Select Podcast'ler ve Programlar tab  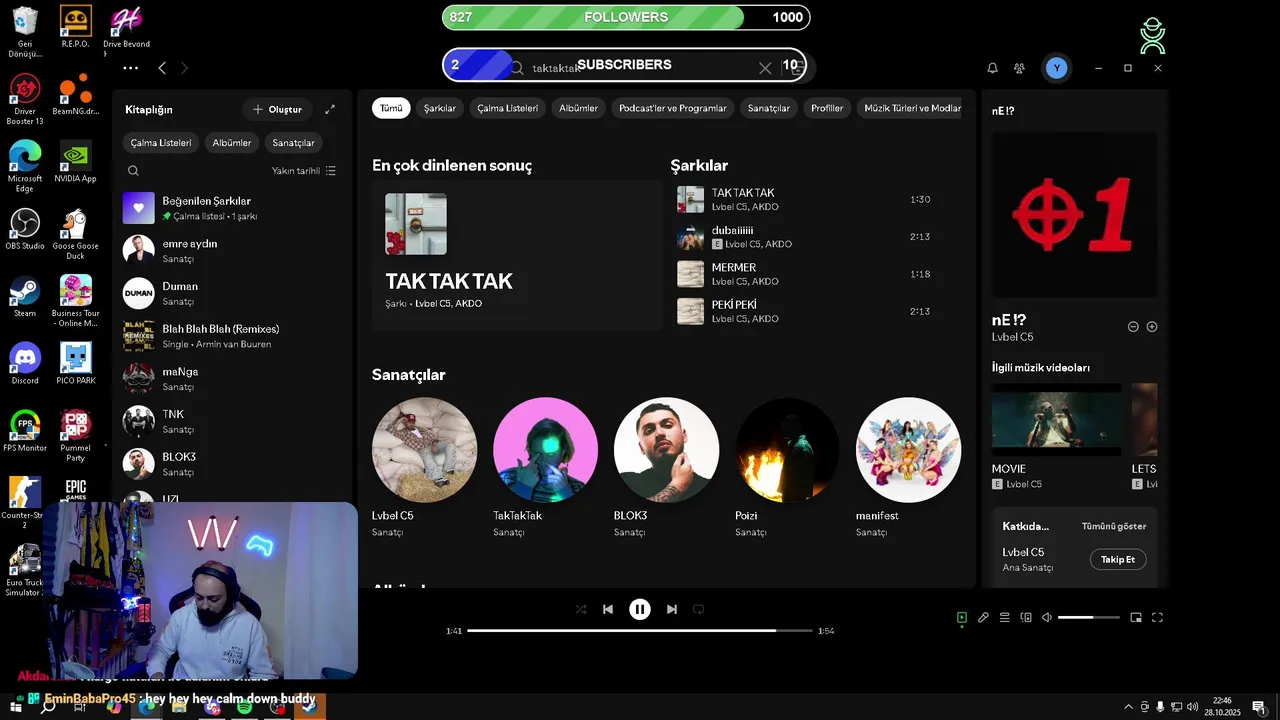[x=673, y=108]
